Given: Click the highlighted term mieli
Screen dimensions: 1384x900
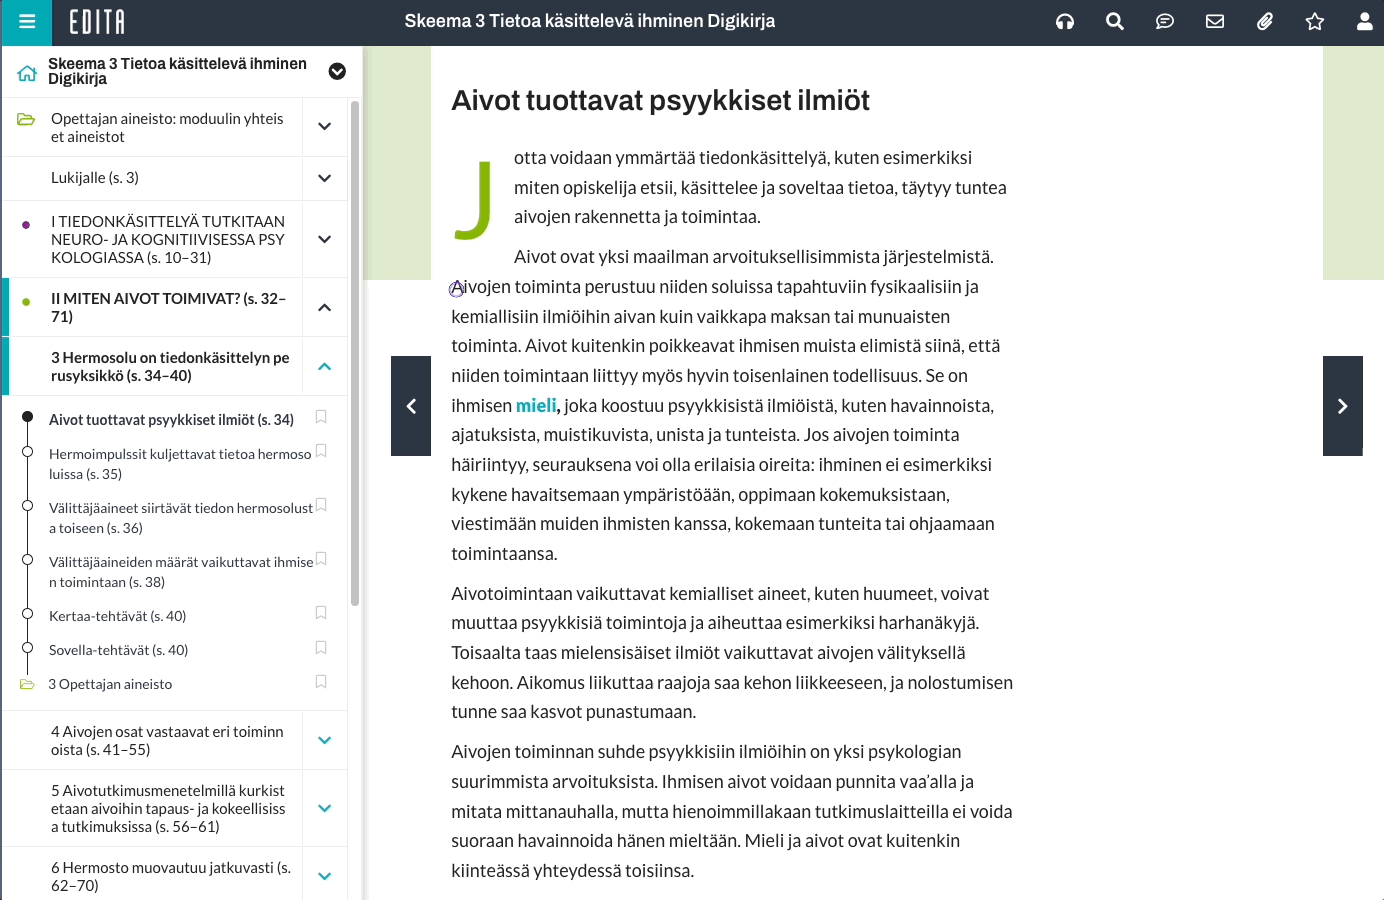Looking at the screenshot, I should (x=536, y=405).
